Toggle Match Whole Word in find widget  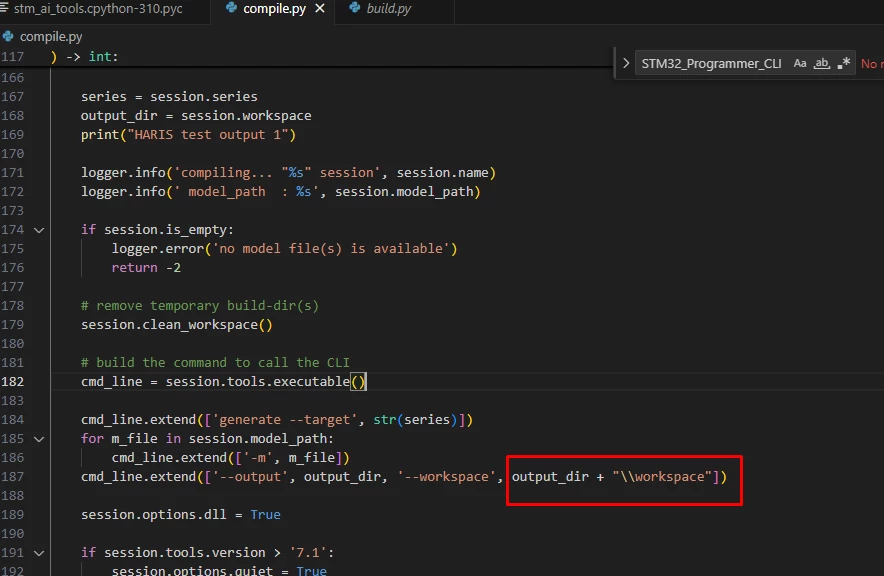[x=822, y=64]
